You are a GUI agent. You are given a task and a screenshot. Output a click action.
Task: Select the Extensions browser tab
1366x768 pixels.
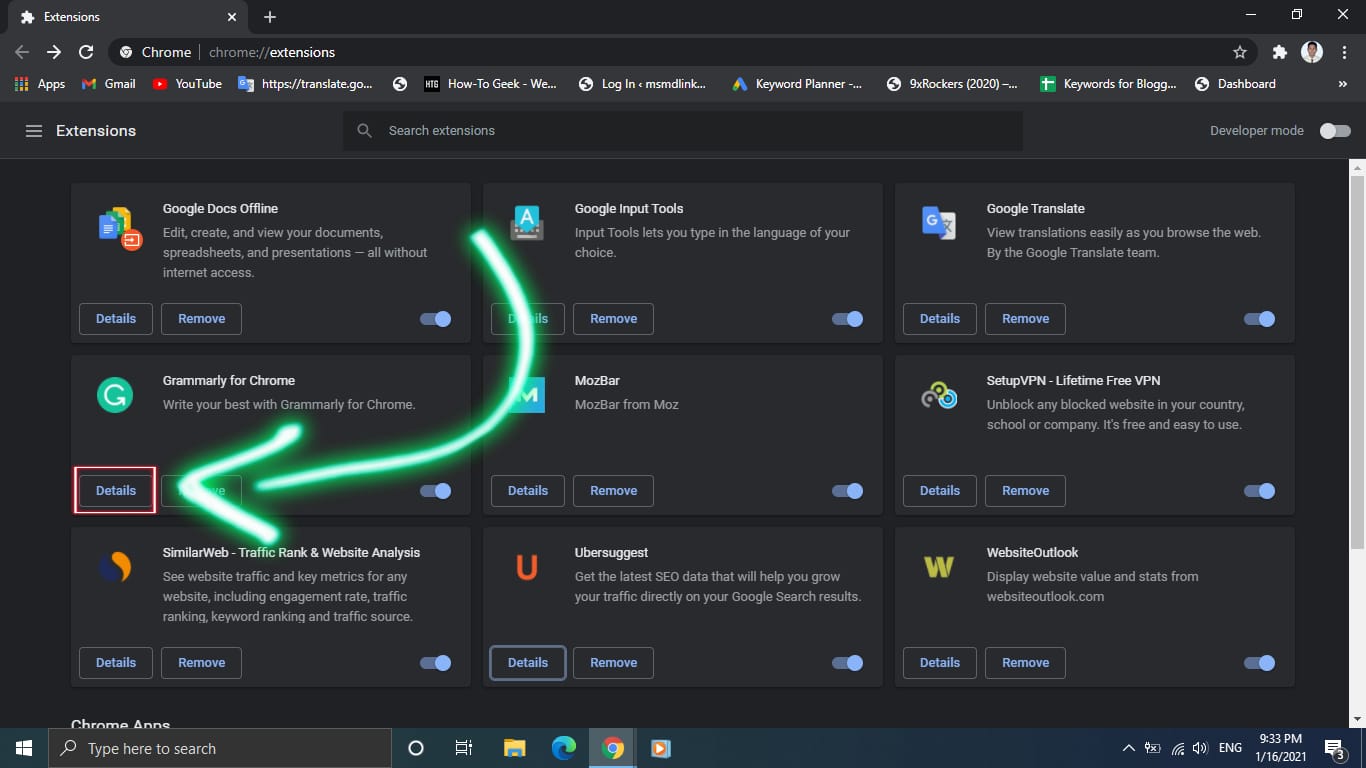tap(130, 17)
